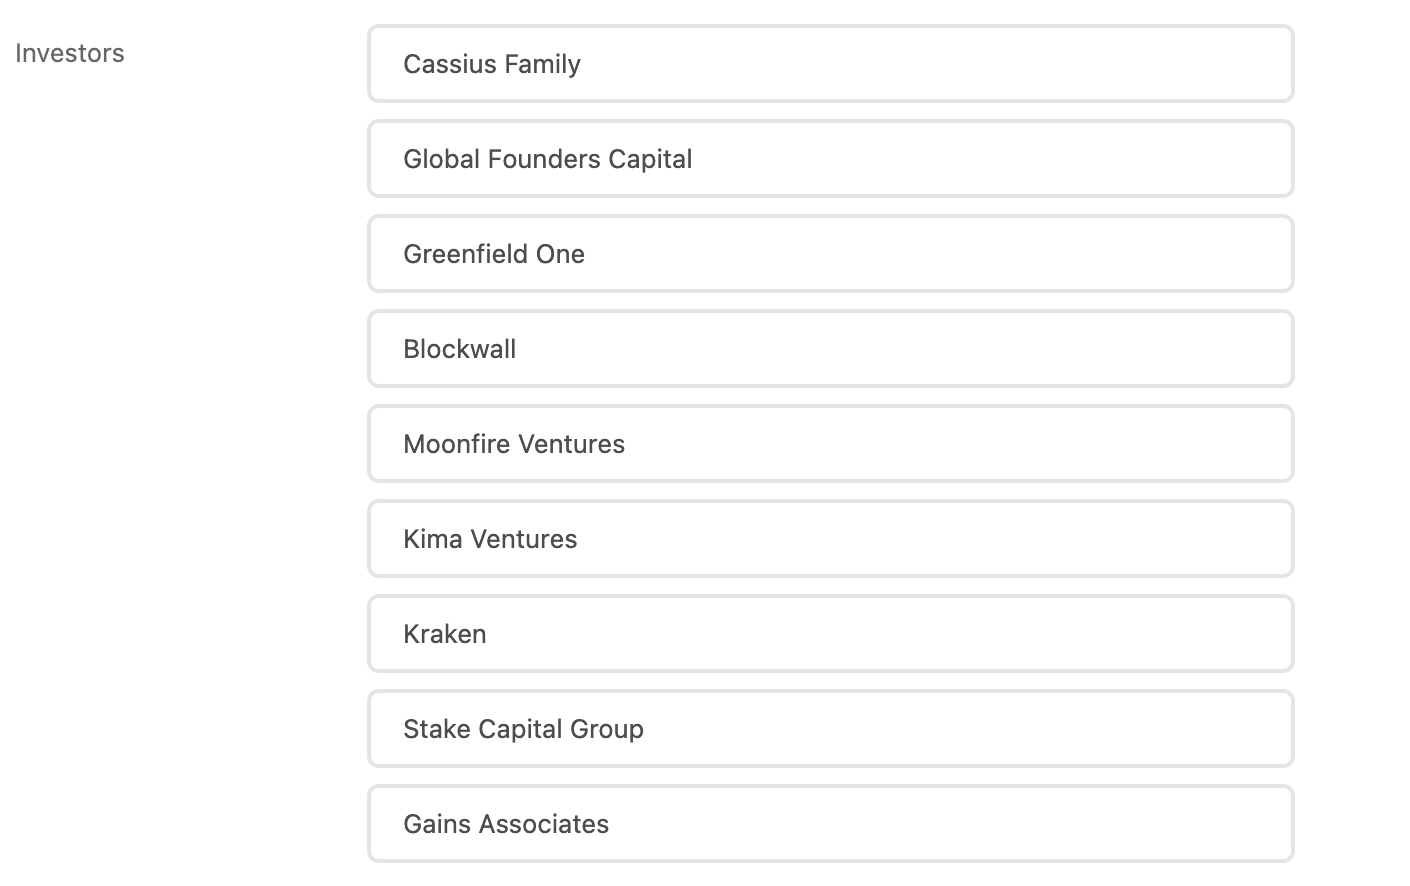Click the Investors section label
The width and height of the screenshot is (1410, 886).
pyautogui.click(x=70, y=53)
